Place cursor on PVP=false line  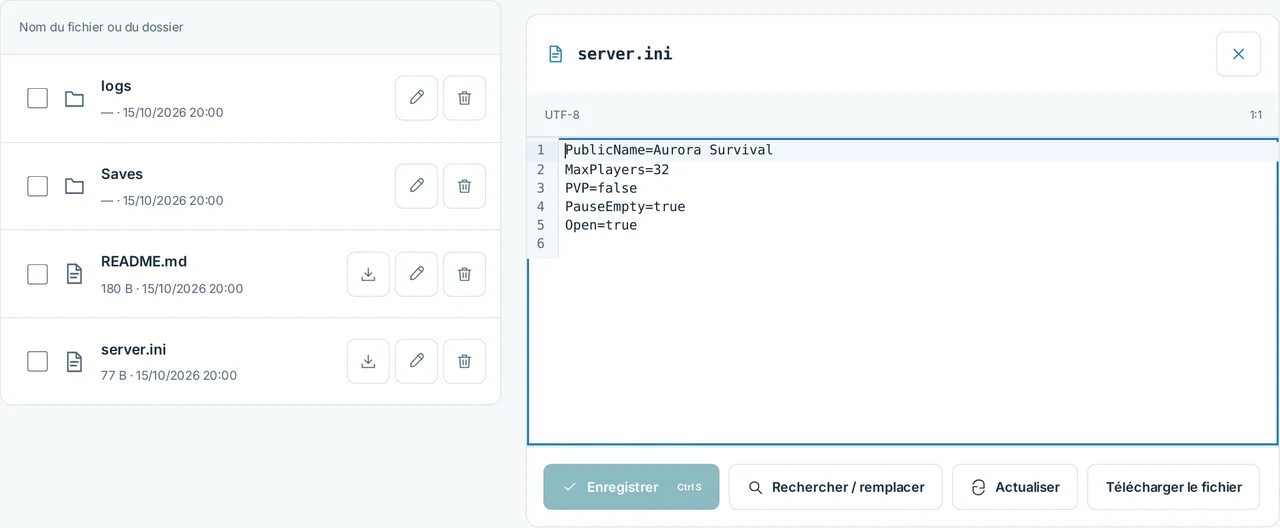point(601,188)
